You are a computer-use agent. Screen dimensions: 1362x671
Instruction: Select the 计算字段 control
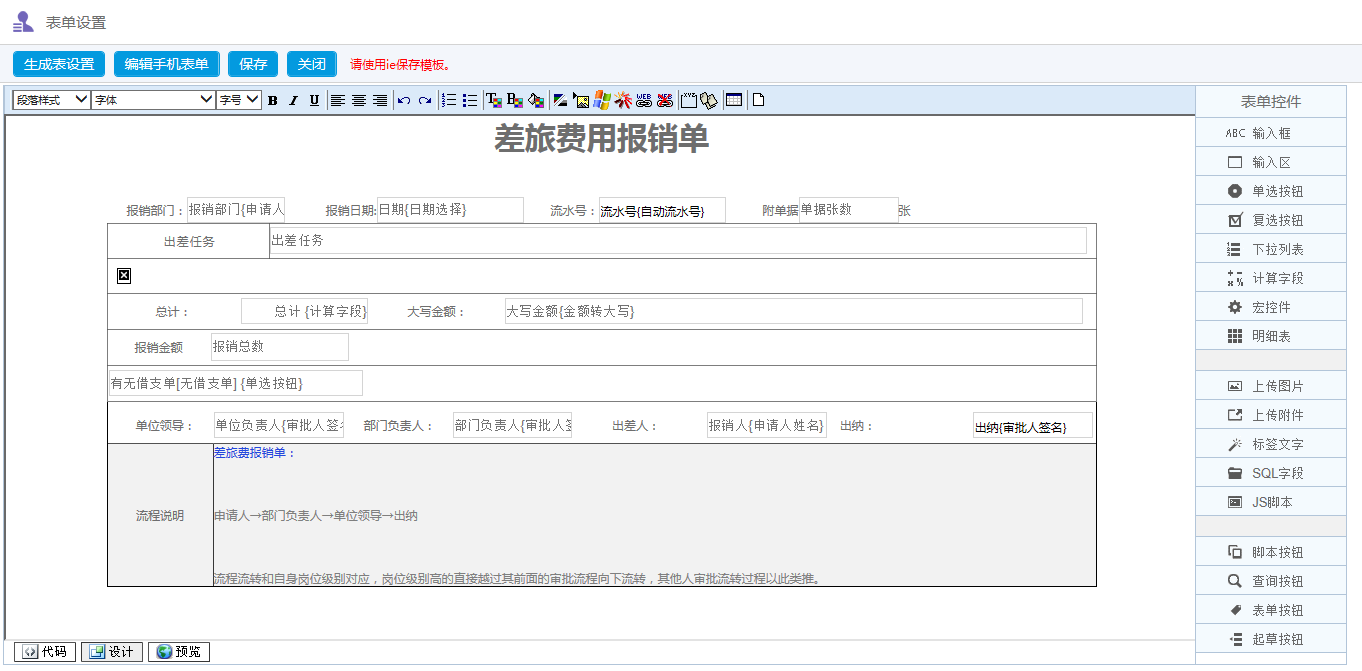(x=1270, y=277)
